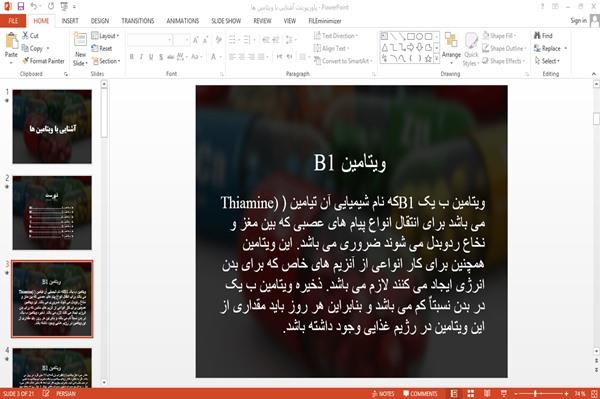Switch to the ANIMATIONS tab
600x399 pixels.
click(183, 21)
